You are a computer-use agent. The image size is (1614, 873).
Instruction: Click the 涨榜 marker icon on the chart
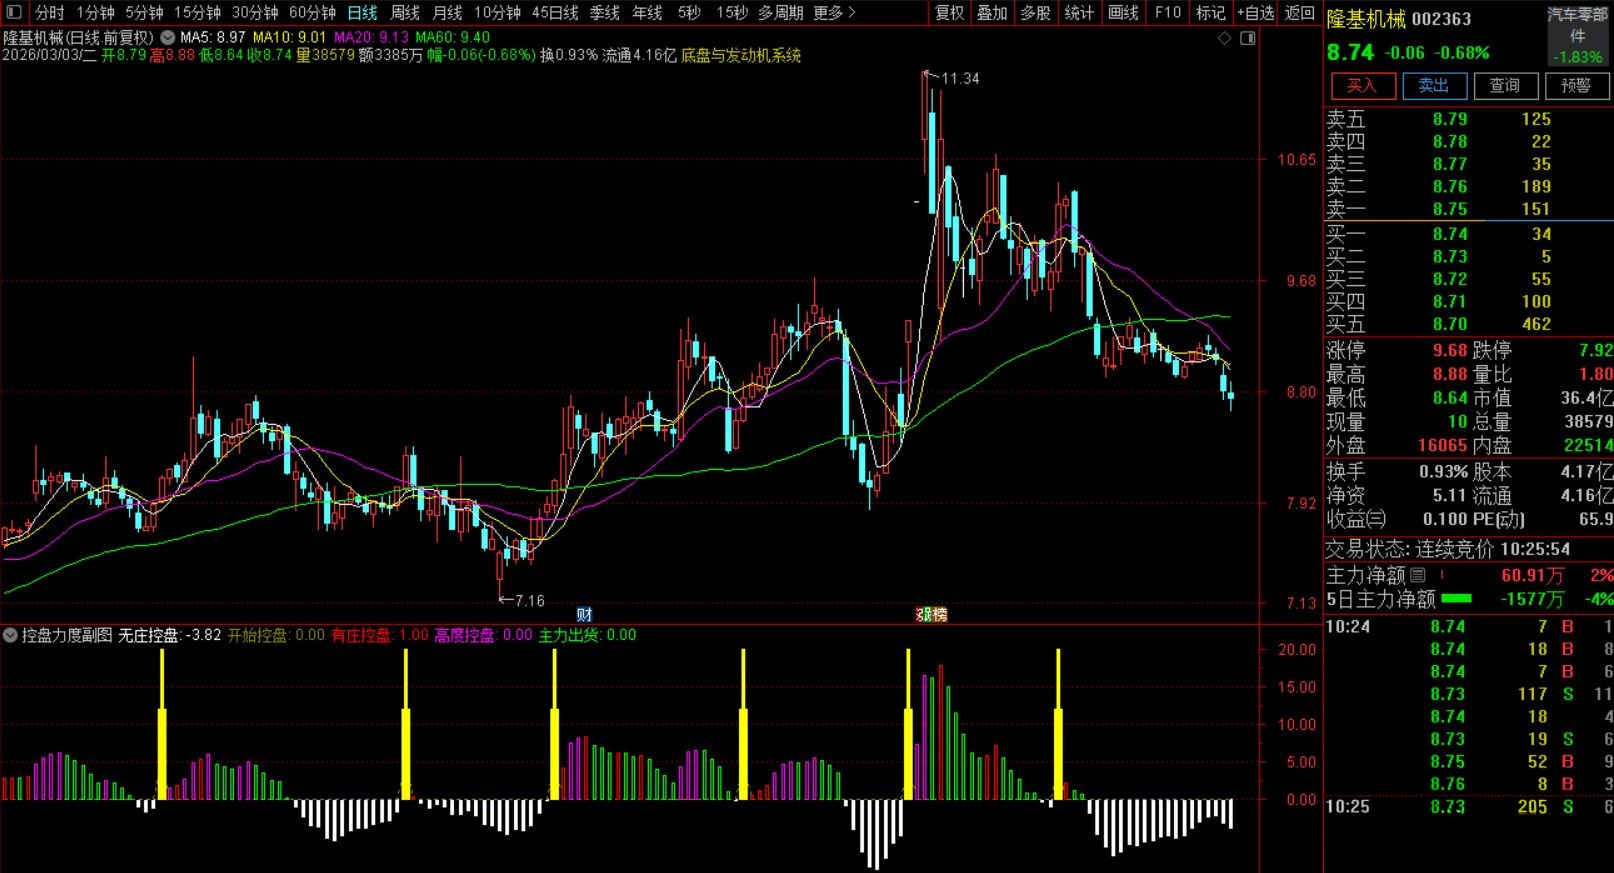[x=932, y=614]
